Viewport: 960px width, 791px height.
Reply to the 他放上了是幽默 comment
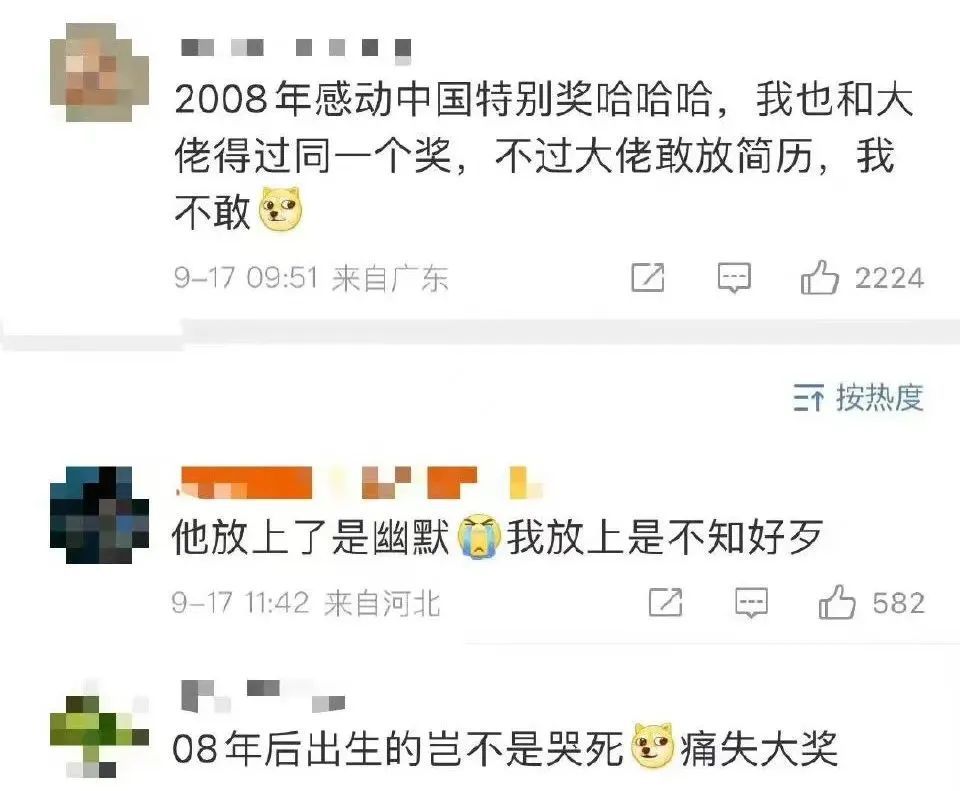click(751, 603)
